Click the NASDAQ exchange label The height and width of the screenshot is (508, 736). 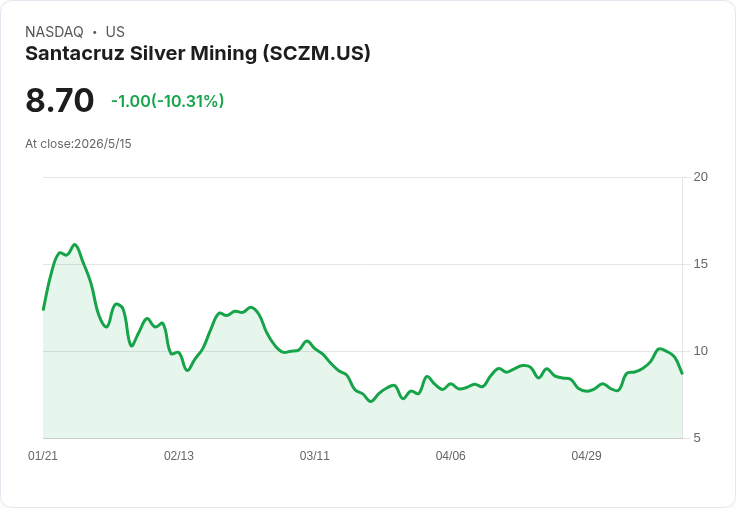pyautogui.click(x=54, y=32)
